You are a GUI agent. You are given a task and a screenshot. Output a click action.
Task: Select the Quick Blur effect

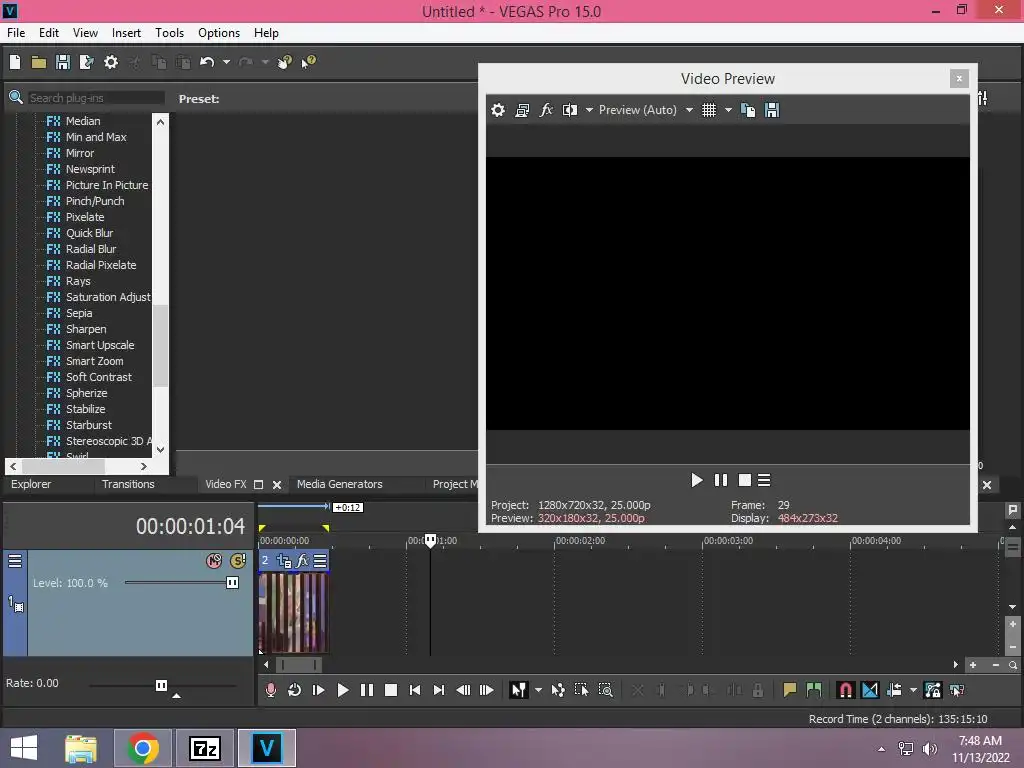point(89,233)
